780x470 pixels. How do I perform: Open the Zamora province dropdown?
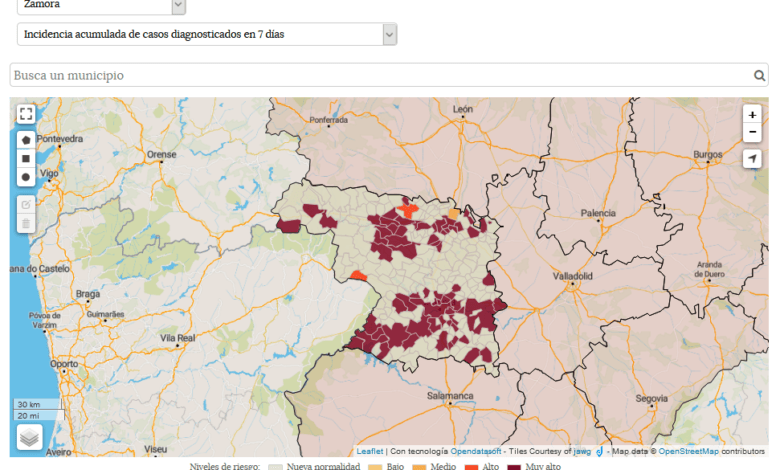point(178,5)
